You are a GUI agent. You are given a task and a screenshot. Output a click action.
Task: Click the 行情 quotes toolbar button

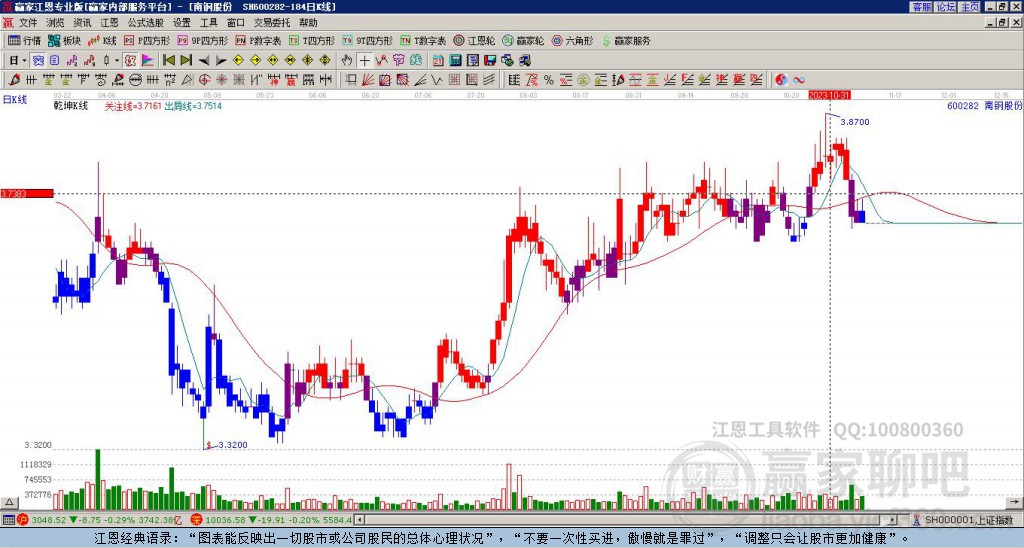[x=24, y=41]
